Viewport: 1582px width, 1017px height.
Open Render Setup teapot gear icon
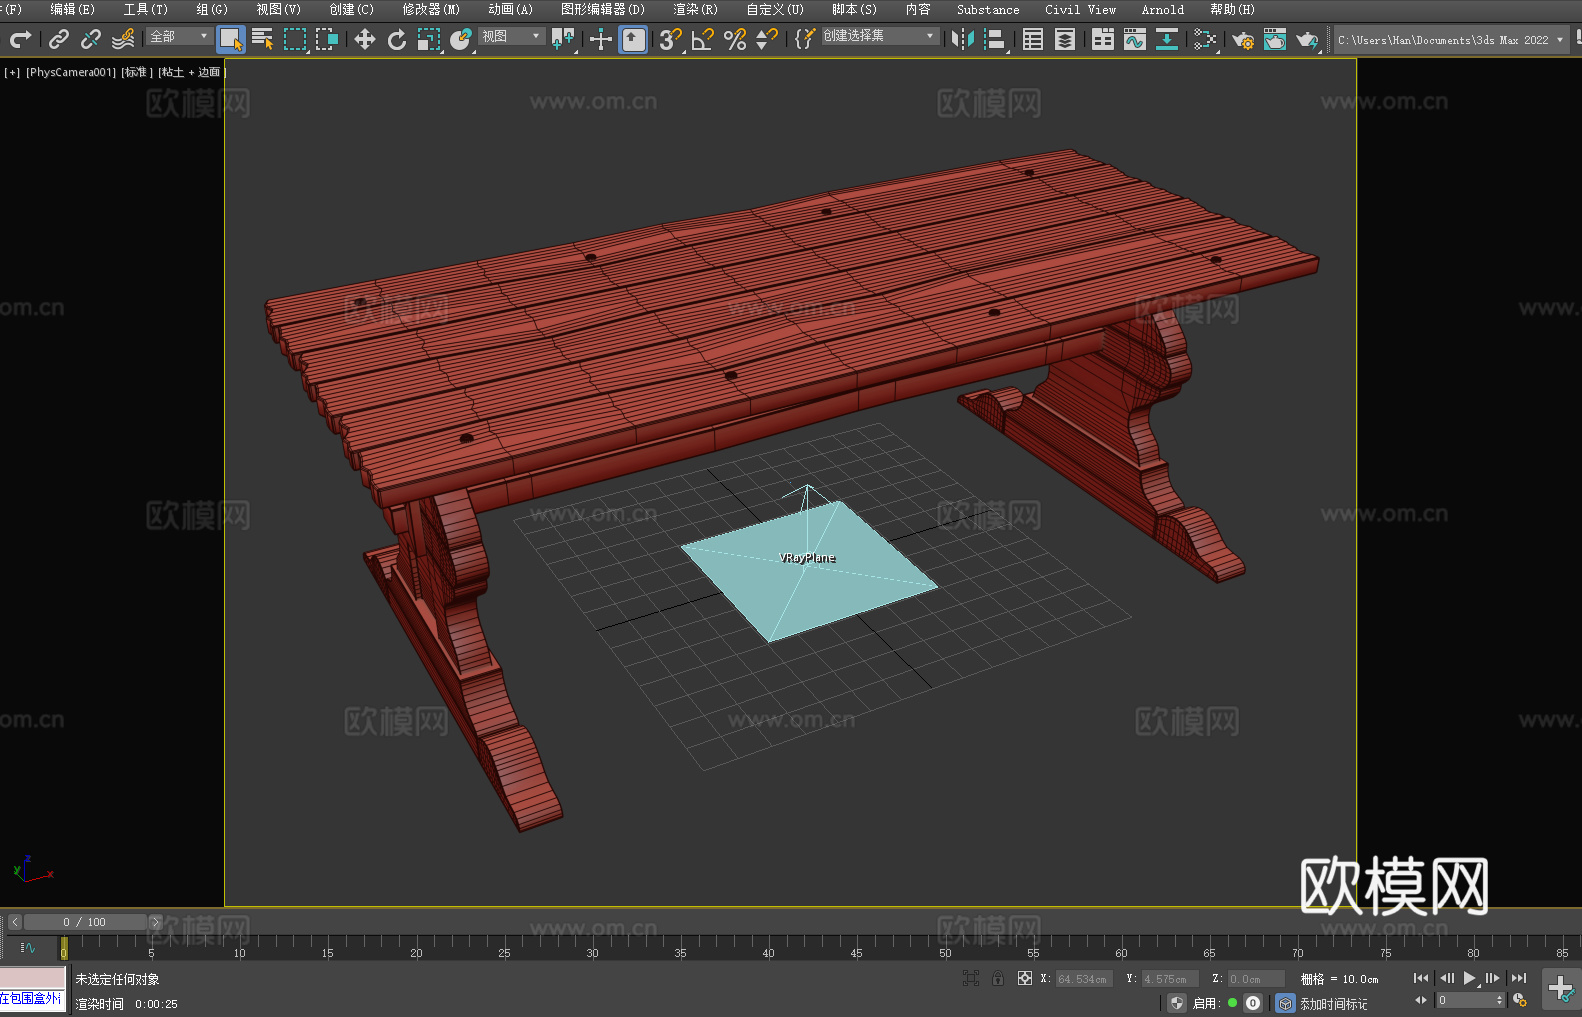click(1243, 39)
